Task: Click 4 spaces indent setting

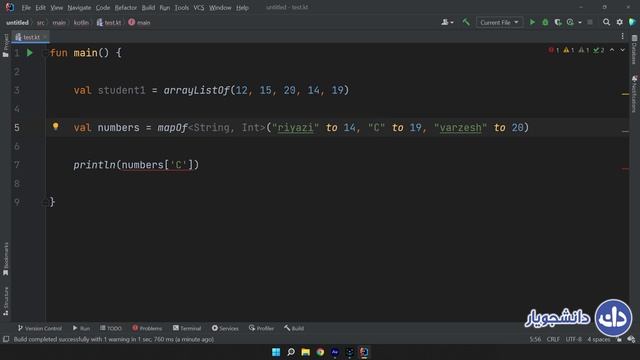Action: pos(599,339)
